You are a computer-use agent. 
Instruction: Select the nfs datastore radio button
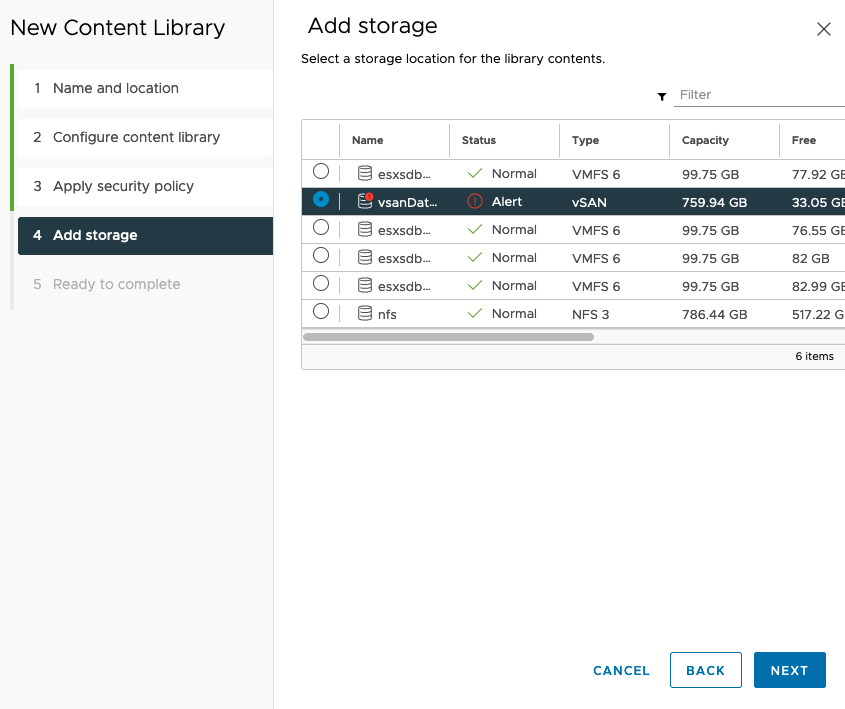pyautogui.click(x=321, y=312)
